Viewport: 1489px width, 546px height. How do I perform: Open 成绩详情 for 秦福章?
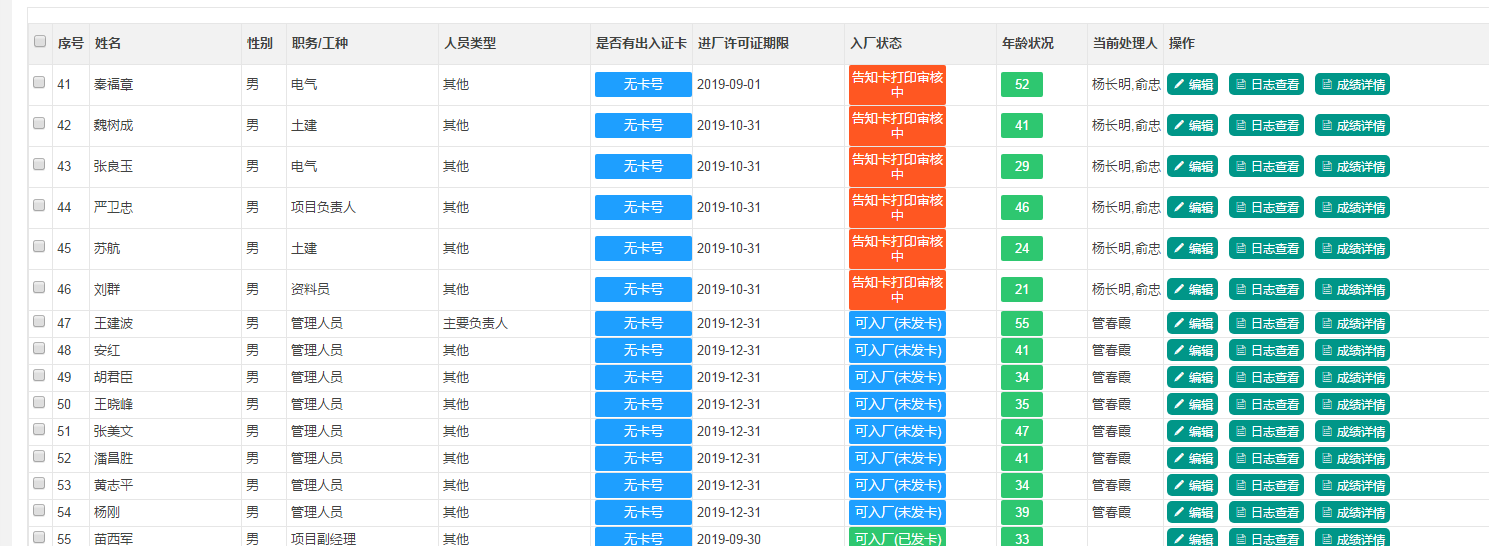(x=1352, y=84)
